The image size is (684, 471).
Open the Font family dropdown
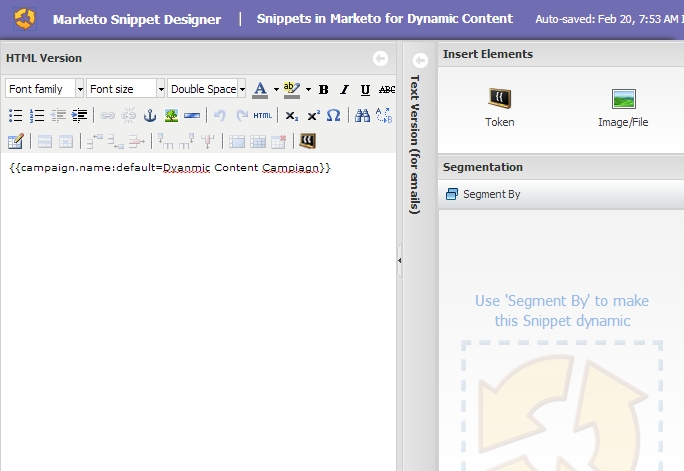(44, 89)
